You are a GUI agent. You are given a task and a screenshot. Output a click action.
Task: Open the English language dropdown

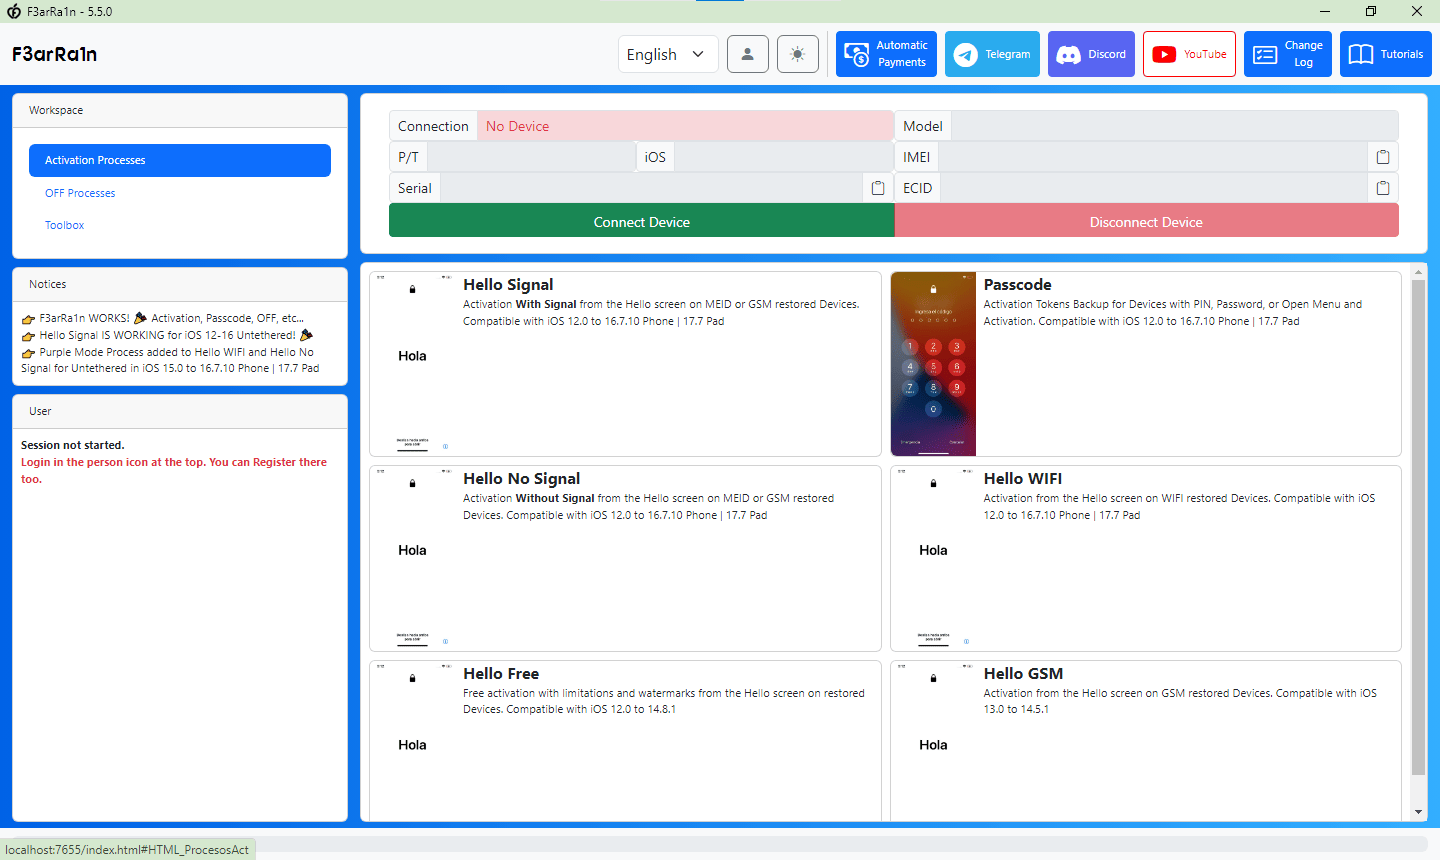click(x=667, y=54)
